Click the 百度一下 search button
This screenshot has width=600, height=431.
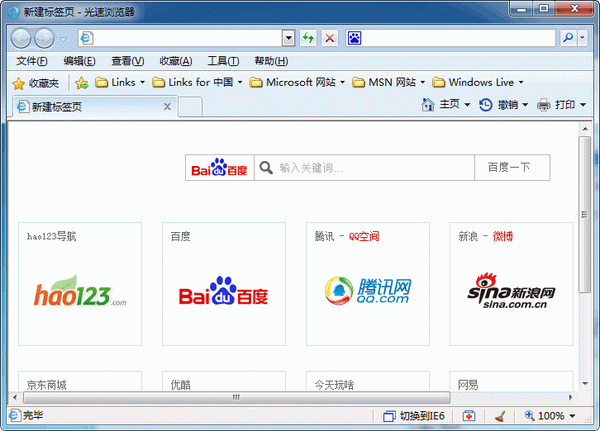point(512,168)
